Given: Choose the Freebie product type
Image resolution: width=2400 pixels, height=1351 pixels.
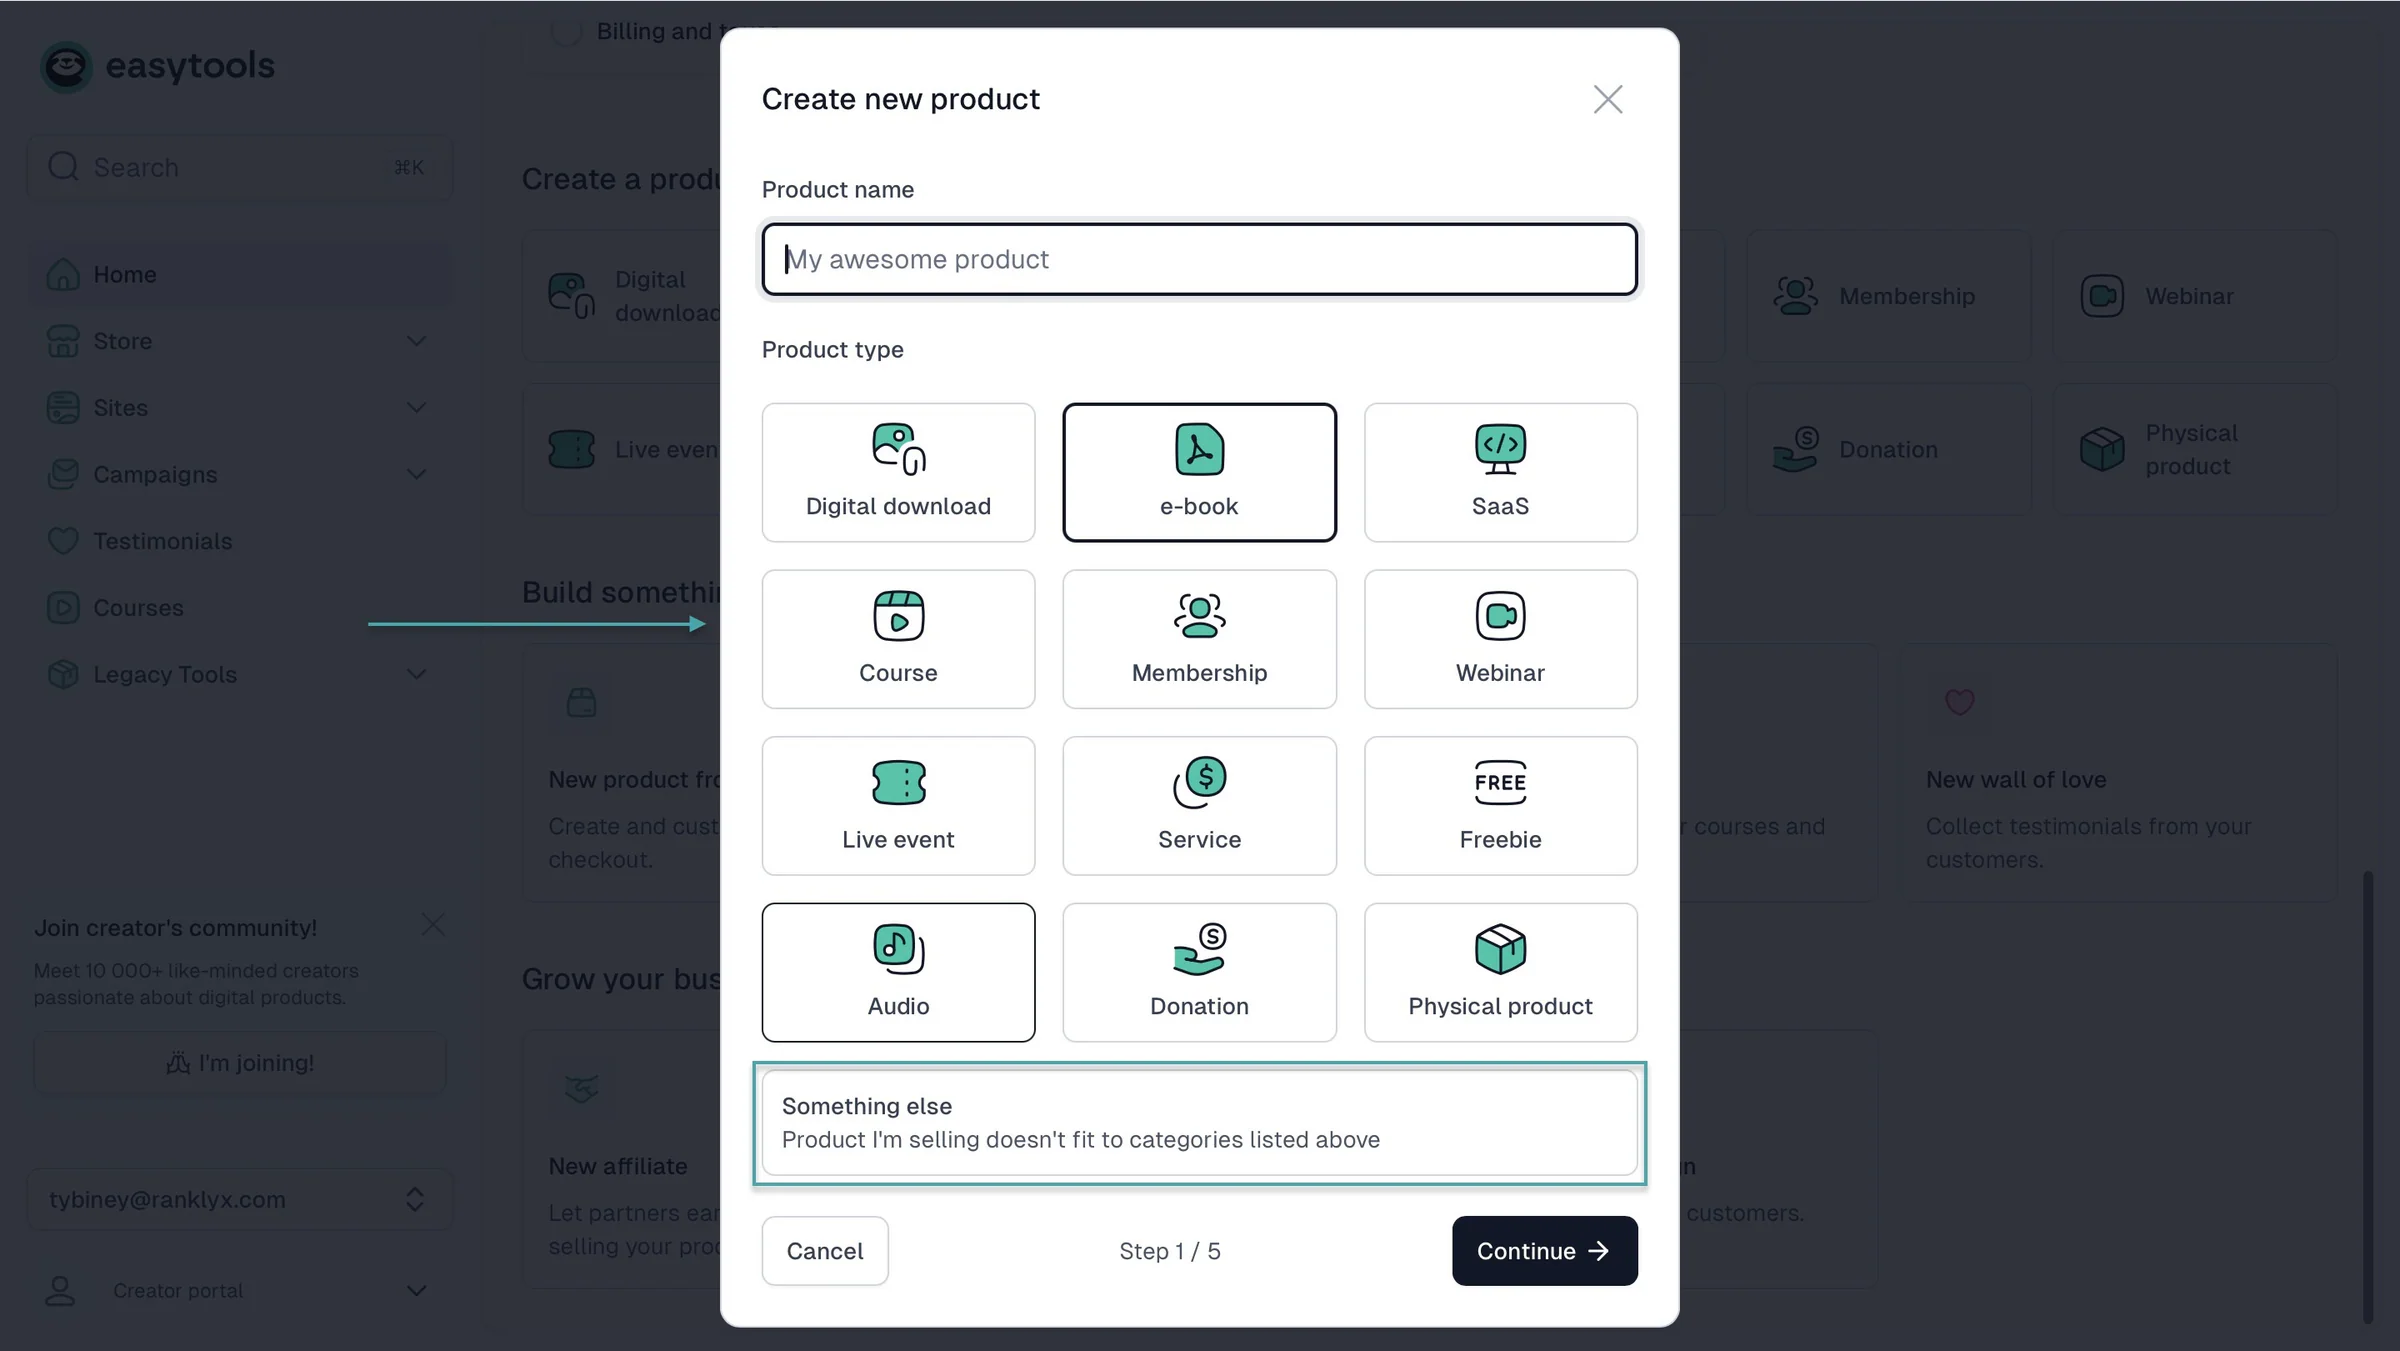Looking at the screenshot, I should tap(1500, 806).
